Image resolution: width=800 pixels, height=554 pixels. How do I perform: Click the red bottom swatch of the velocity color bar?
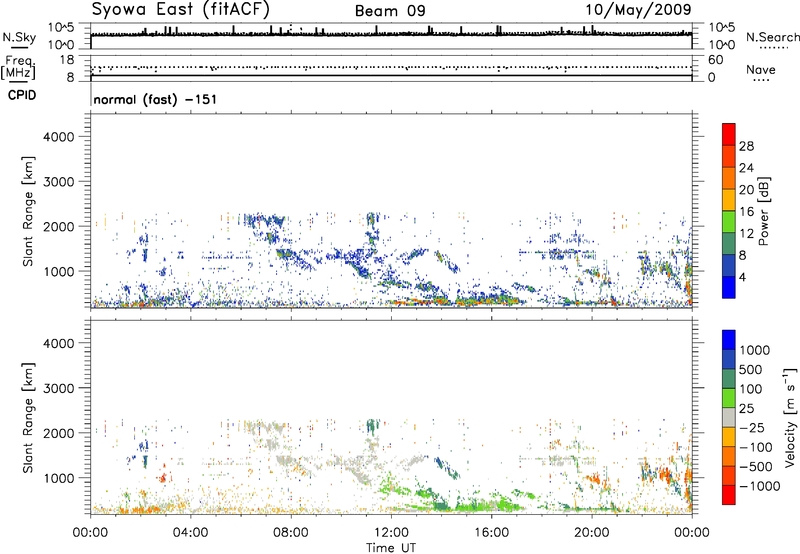(729, 495)
